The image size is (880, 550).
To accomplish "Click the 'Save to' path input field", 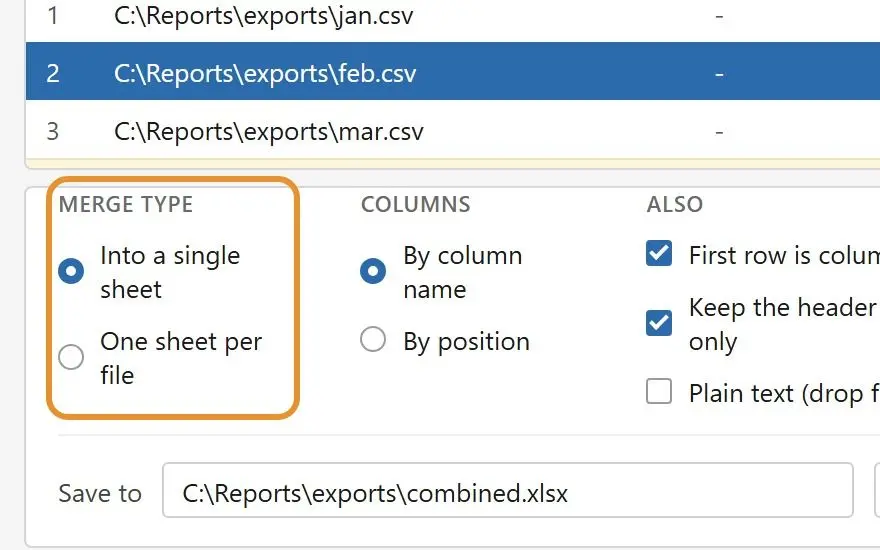I will tap(508, 491).
